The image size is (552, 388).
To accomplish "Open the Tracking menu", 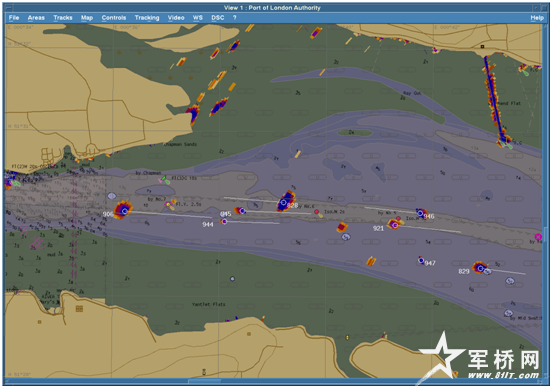I will (x=147, y=18).
